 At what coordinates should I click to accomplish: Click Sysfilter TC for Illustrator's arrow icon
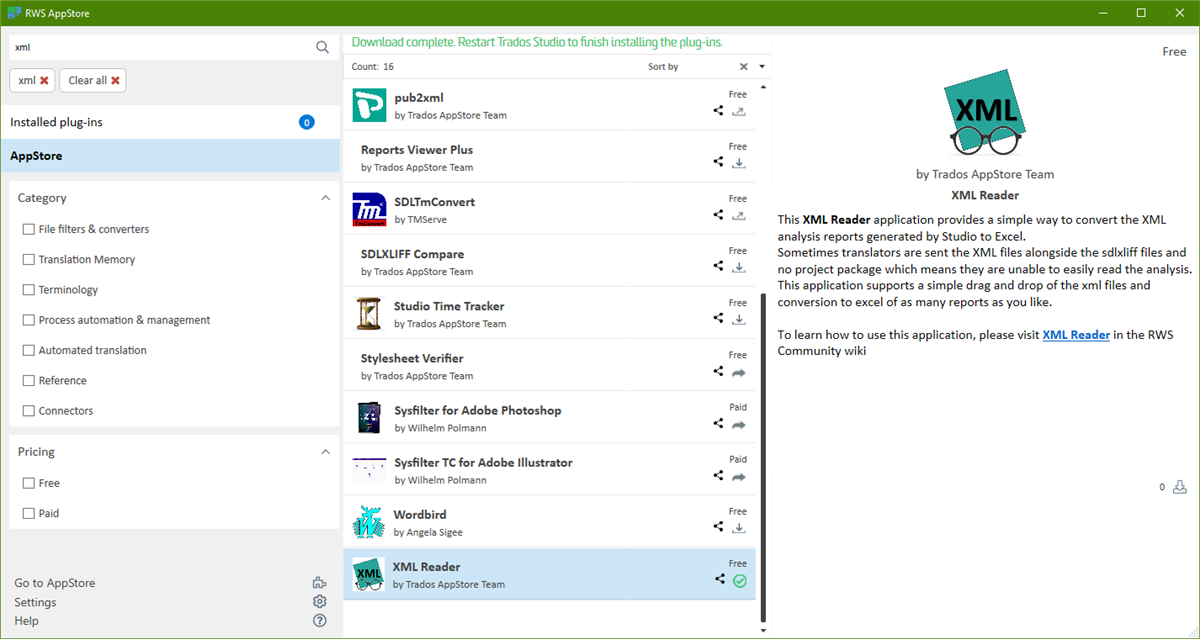click(x=739, y=477)
